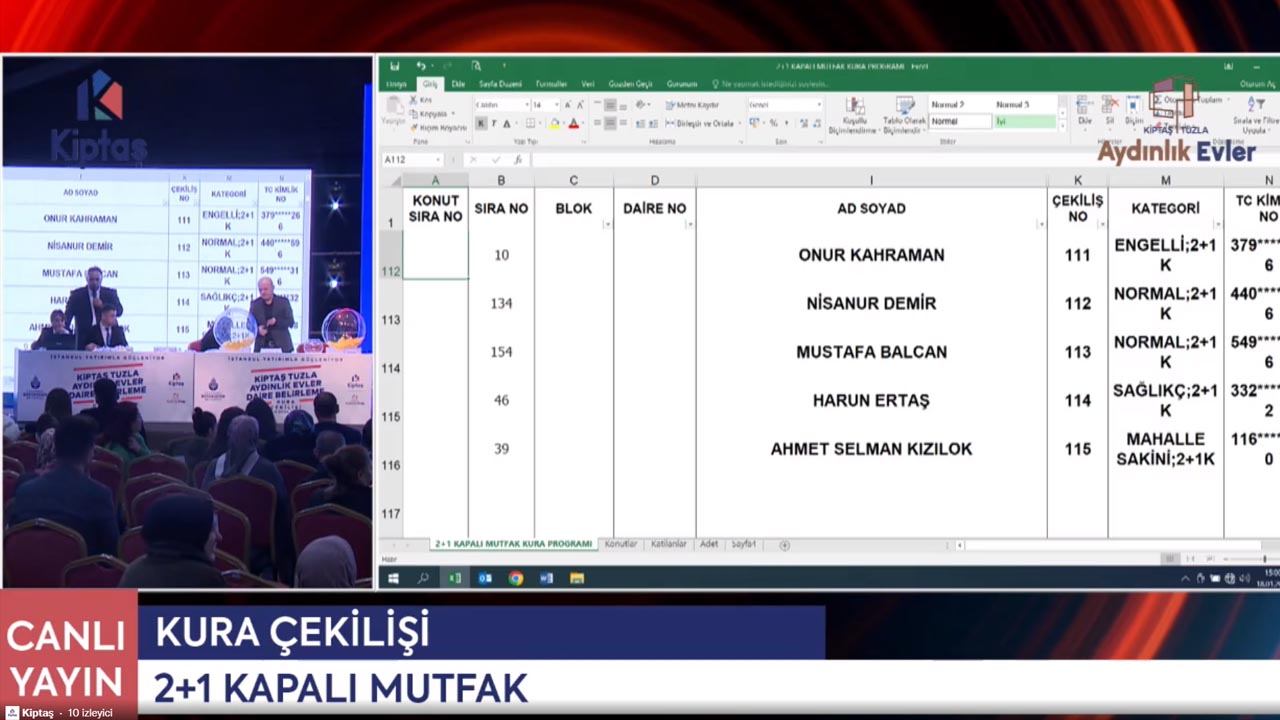Image resolution: width=1280 pixels, height=720 pixels.
Task: Switch to the Veri tab
Action: tap(588, 84)
